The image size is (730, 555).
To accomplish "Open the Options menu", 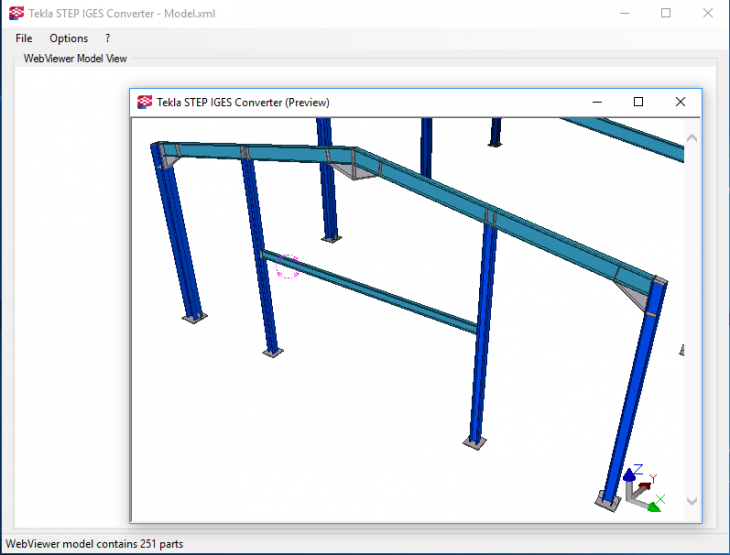I will coord(69,38).
